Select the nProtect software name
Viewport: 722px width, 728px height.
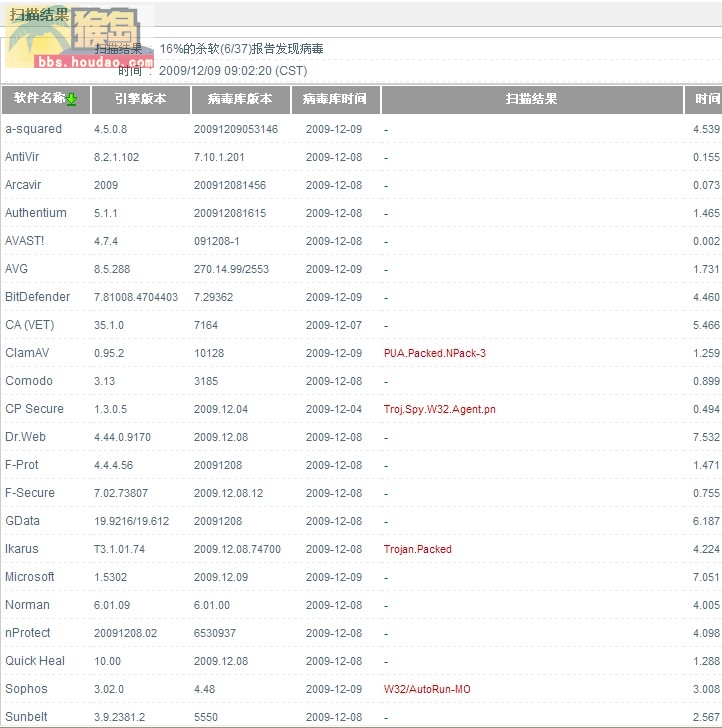[28, 633]
